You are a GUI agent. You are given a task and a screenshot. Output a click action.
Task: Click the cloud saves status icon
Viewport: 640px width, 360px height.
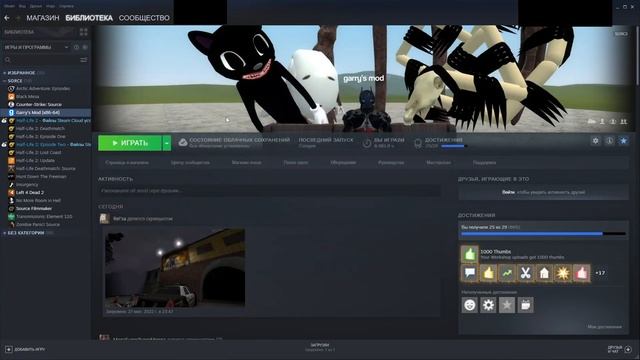(183, 142)
